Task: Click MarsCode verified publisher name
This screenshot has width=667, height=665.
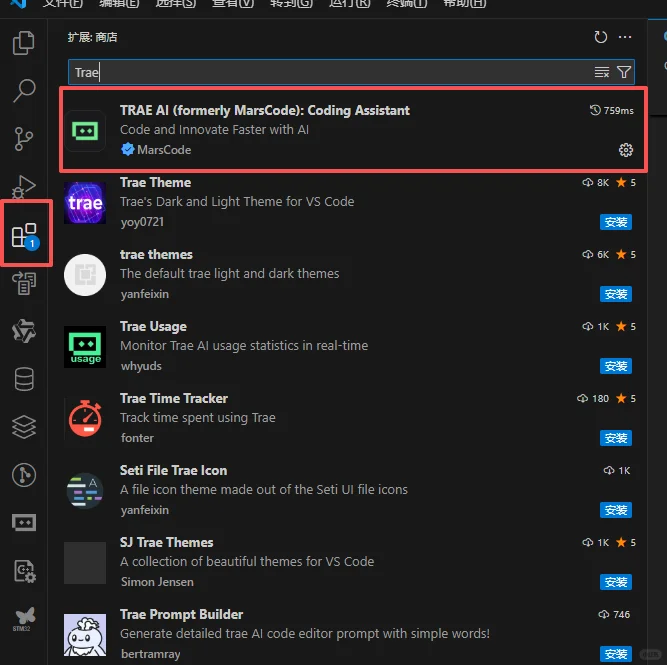Action: (164, 150)
